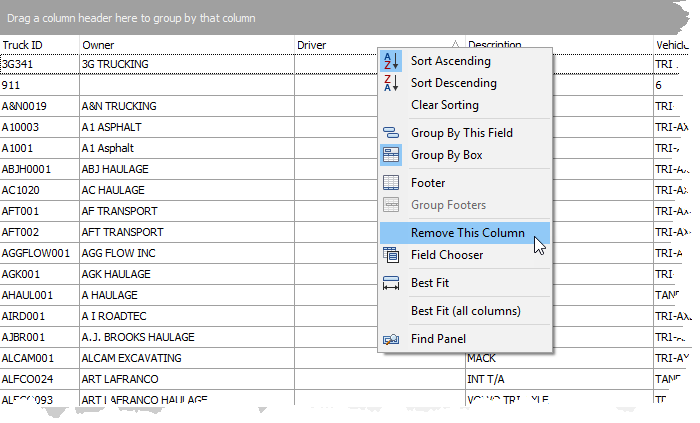Click the Sort Descending Z-A icon

[391, 83]
